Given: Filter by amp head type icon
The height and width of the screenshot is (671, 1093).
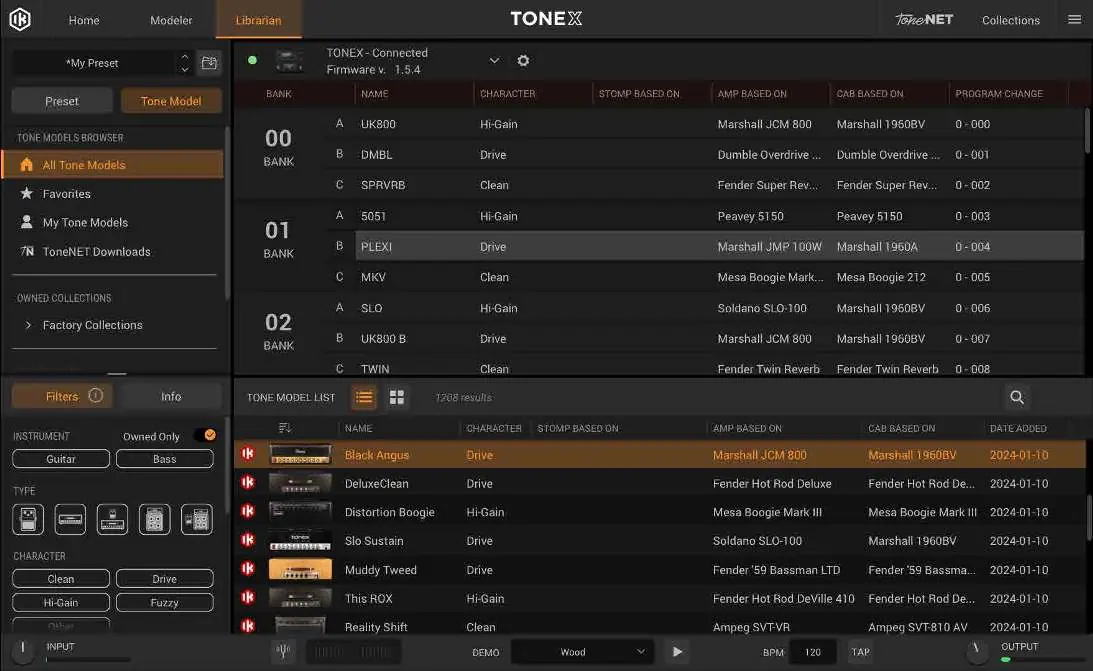Looking at the screenshot, I should coord(70,519).
